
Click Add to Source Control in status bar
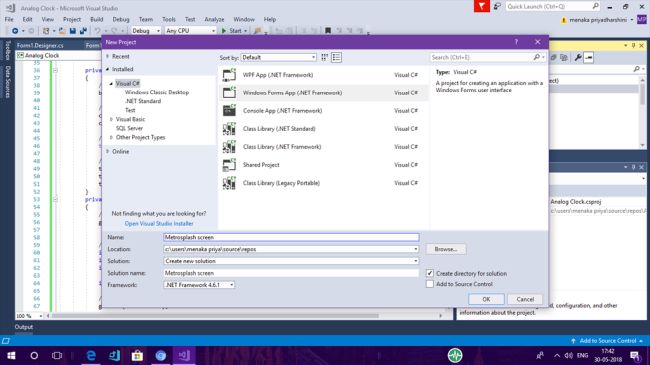click(x=608, y=341)
